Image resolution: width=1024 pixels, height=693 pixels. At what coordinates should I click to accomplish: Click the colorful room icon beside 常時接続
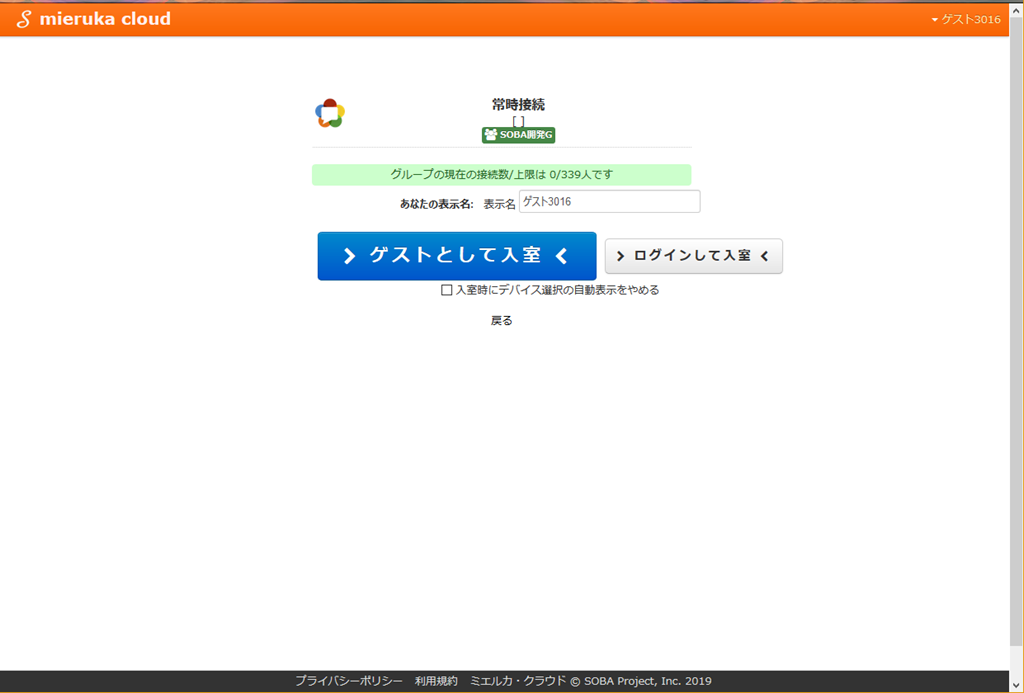tap(330, 114)
